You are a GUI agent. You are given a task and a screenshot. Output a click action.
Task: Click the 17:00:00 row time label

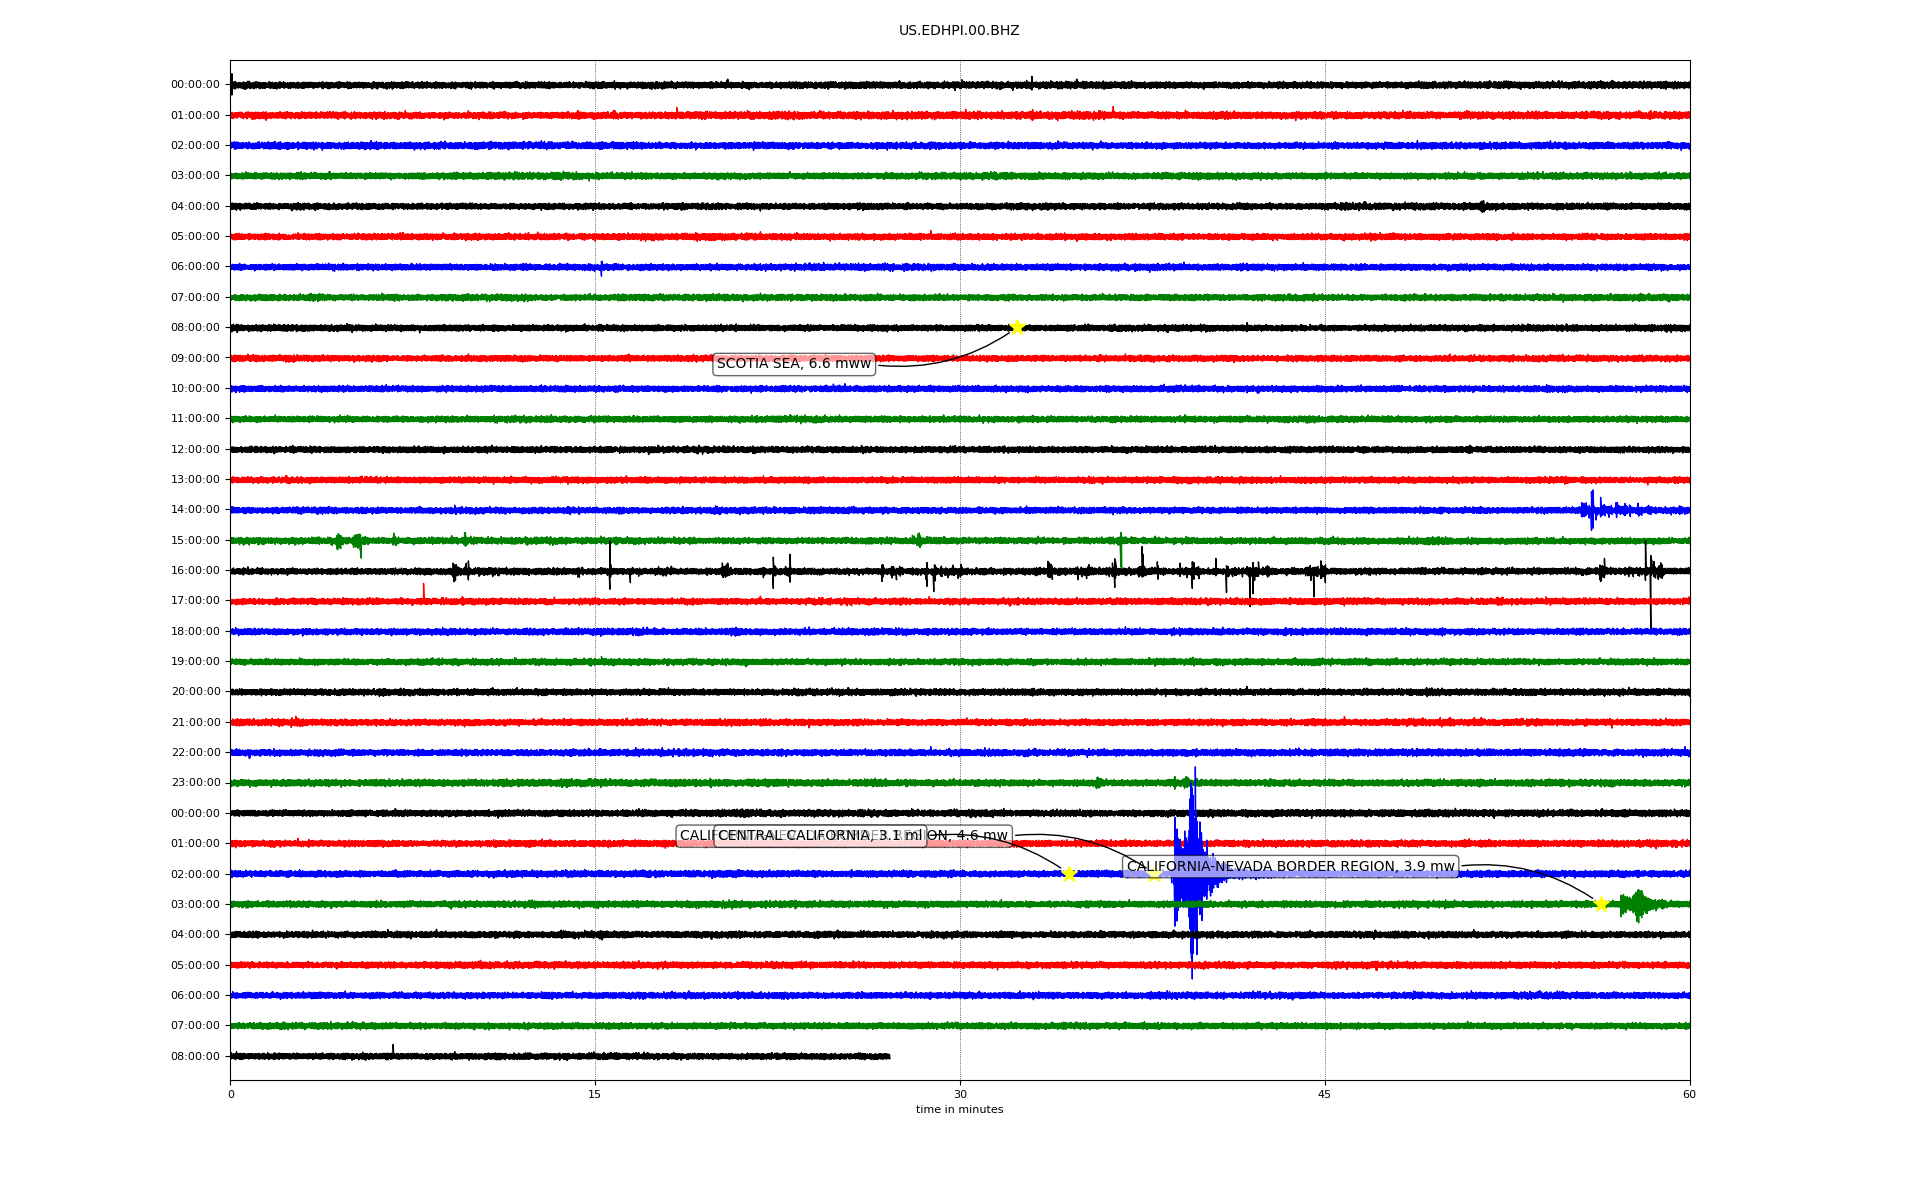coord(195,601)
